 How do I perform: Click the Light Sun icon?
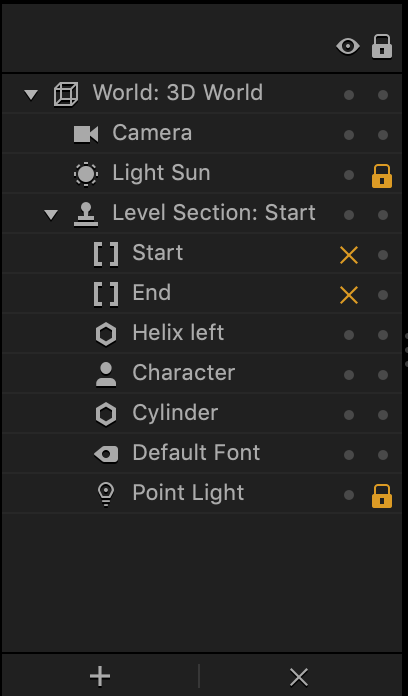pyautogui.click(x=86, y=174)
